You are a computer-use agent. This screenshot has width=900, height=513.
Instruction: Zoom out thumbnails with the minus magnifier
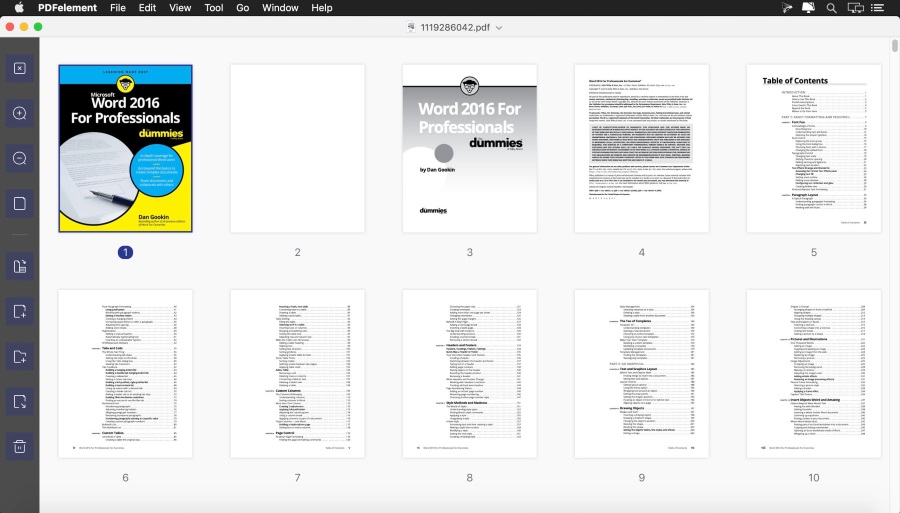coord(20,158)
